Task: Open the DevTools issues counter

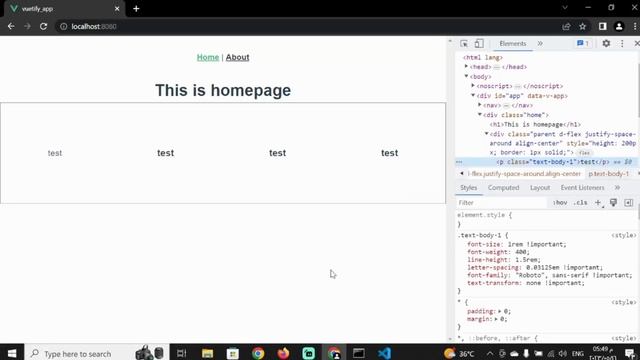Action: [582, 43]
